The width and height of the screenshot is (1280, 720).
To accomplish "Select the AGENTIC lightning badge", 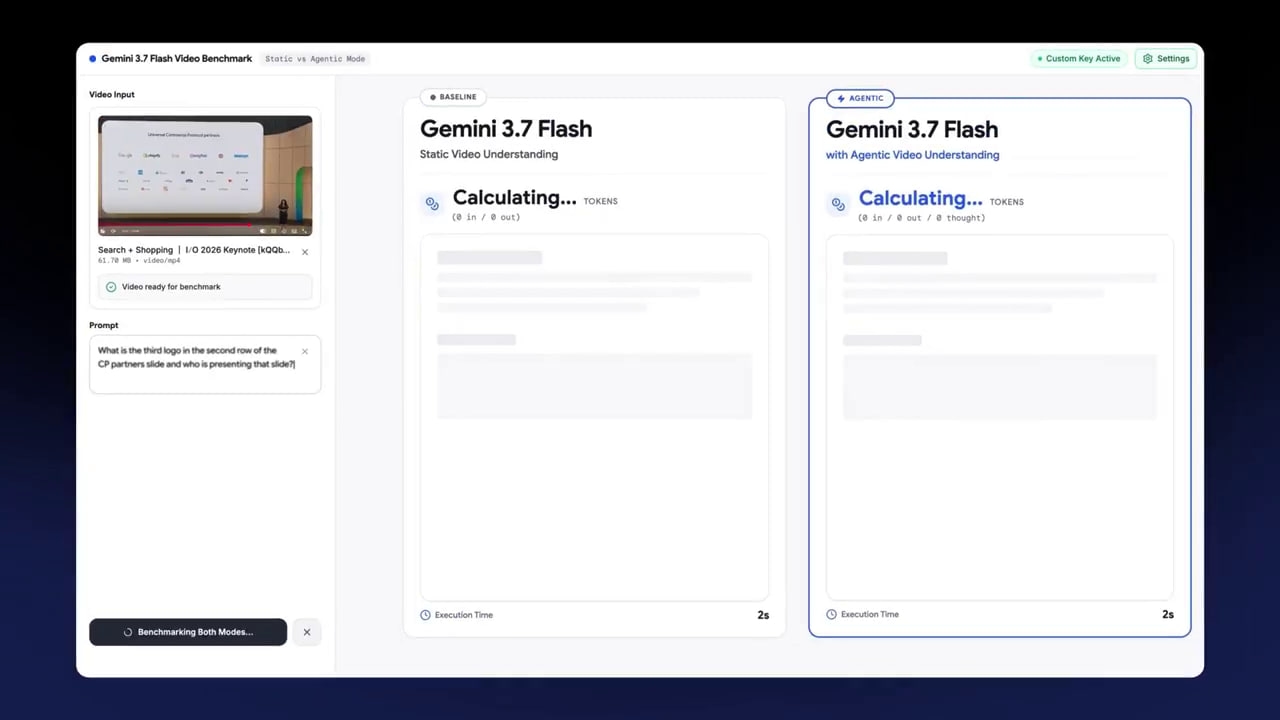I will (860, 98).
